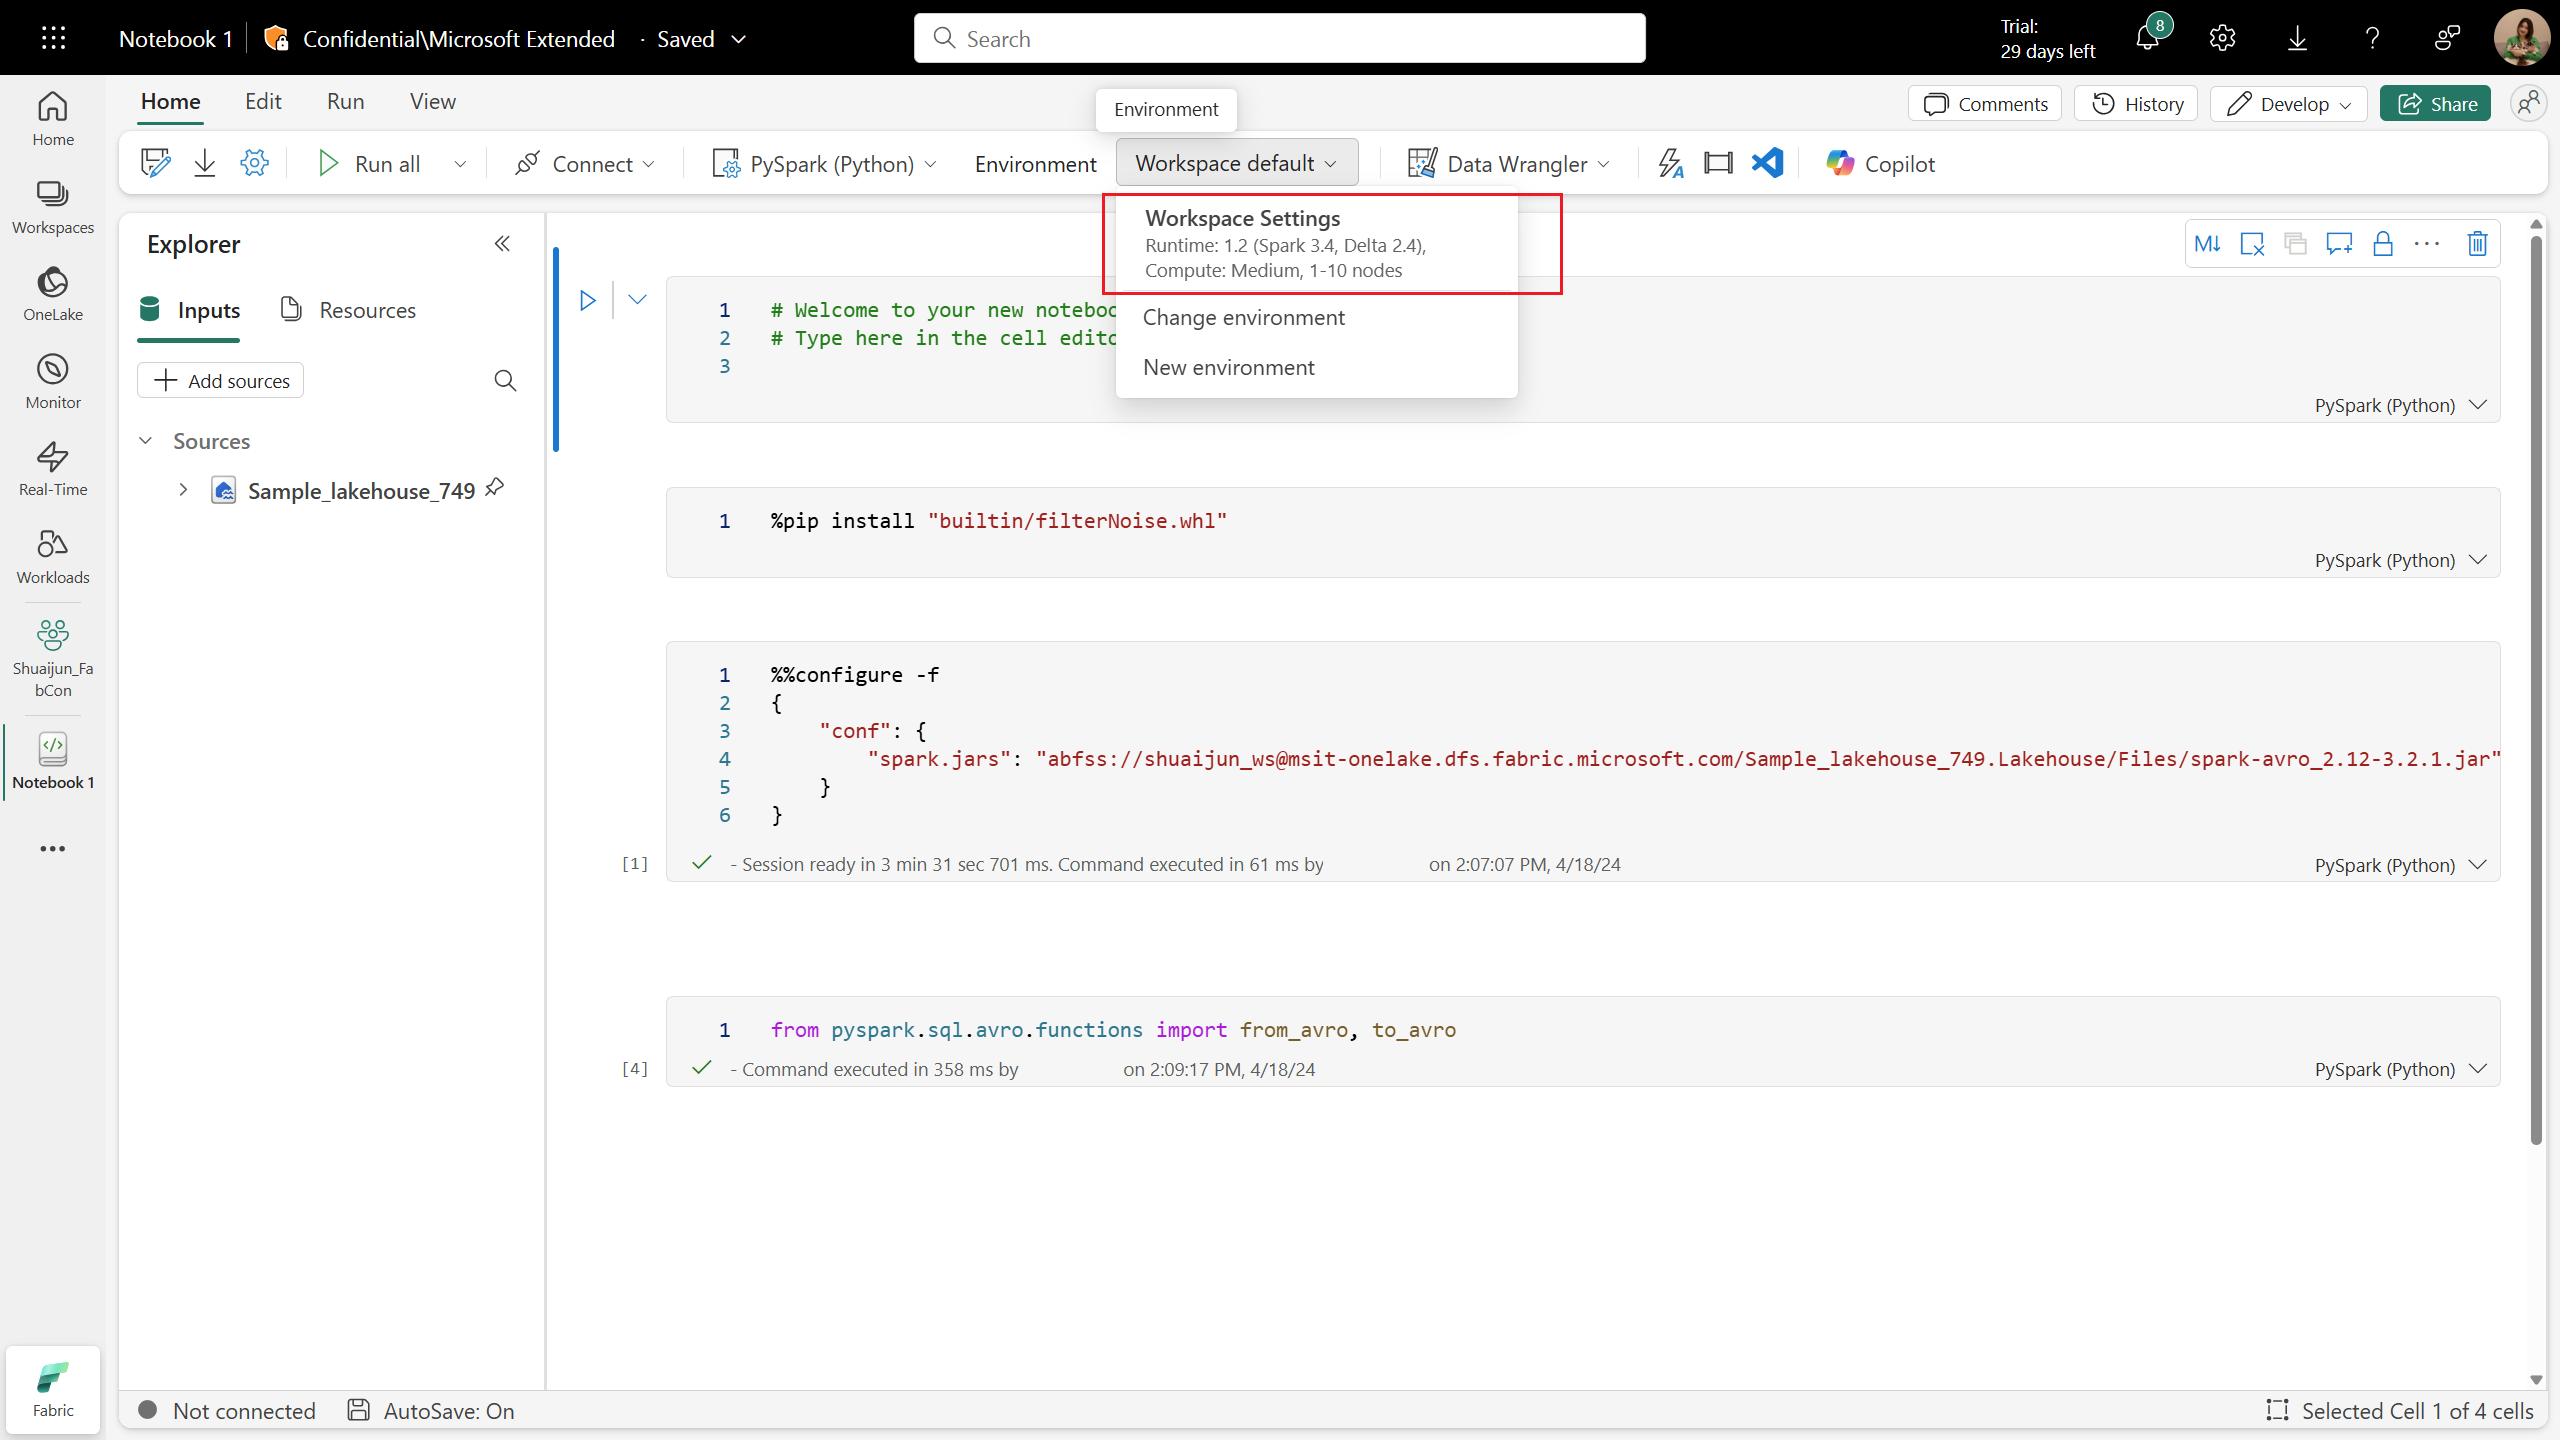Click the Copilot icon
Viewport: 2560px width, 1440px height.
(x=1843, y=164)
